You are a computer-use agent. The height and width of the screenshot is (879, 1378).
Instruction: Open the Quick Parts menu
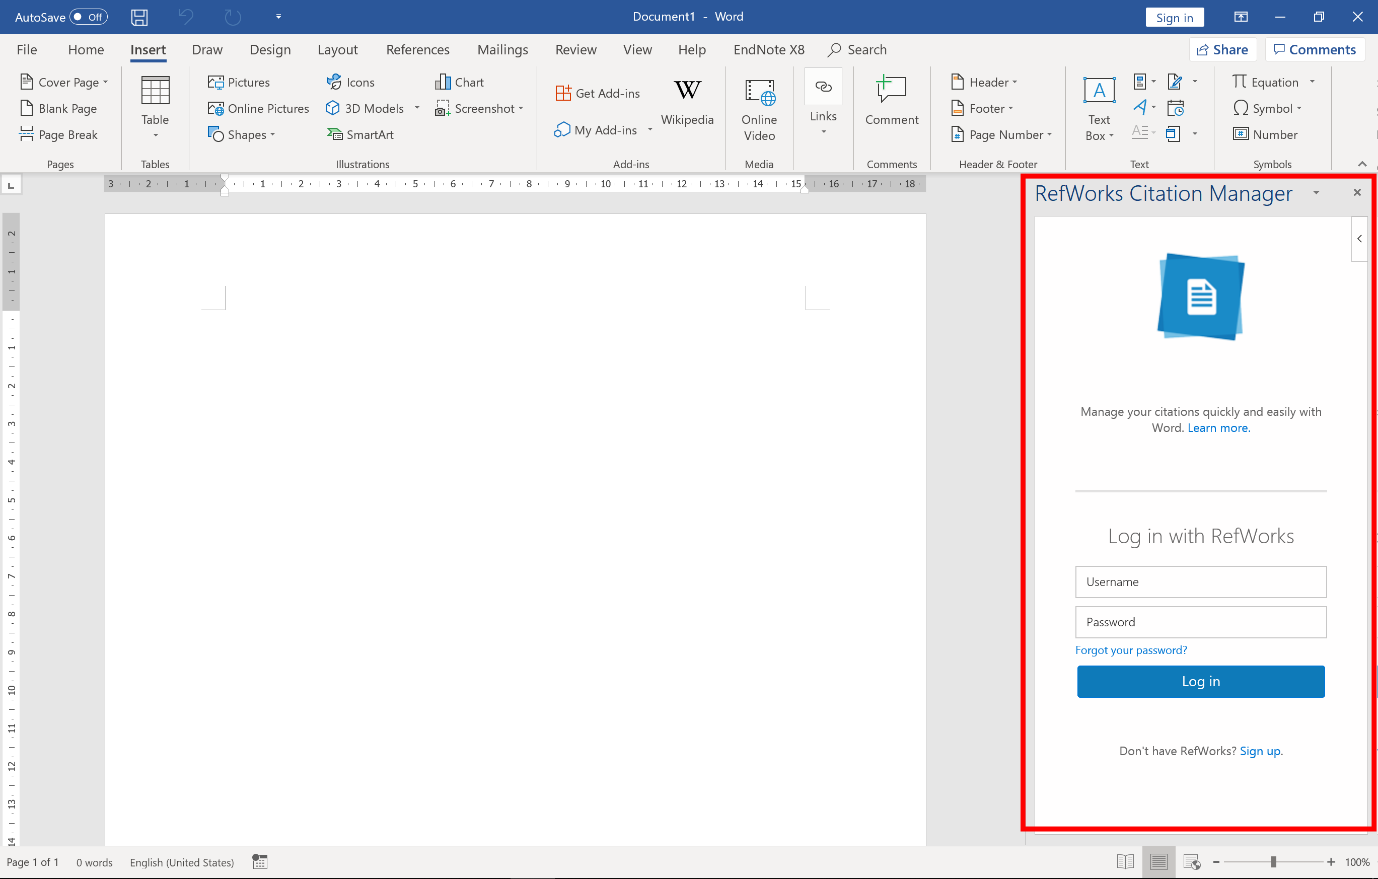[1144, 82]
